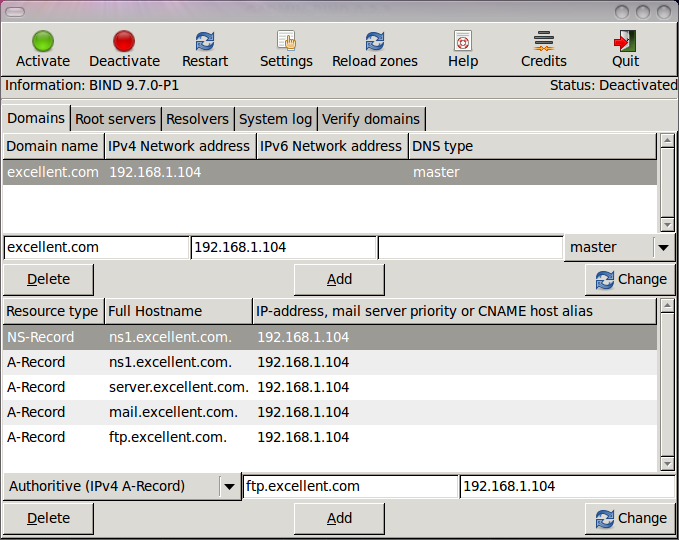Click the ftp.excellent.com hostname input field
679x540 pixels.
click(350, 486)
